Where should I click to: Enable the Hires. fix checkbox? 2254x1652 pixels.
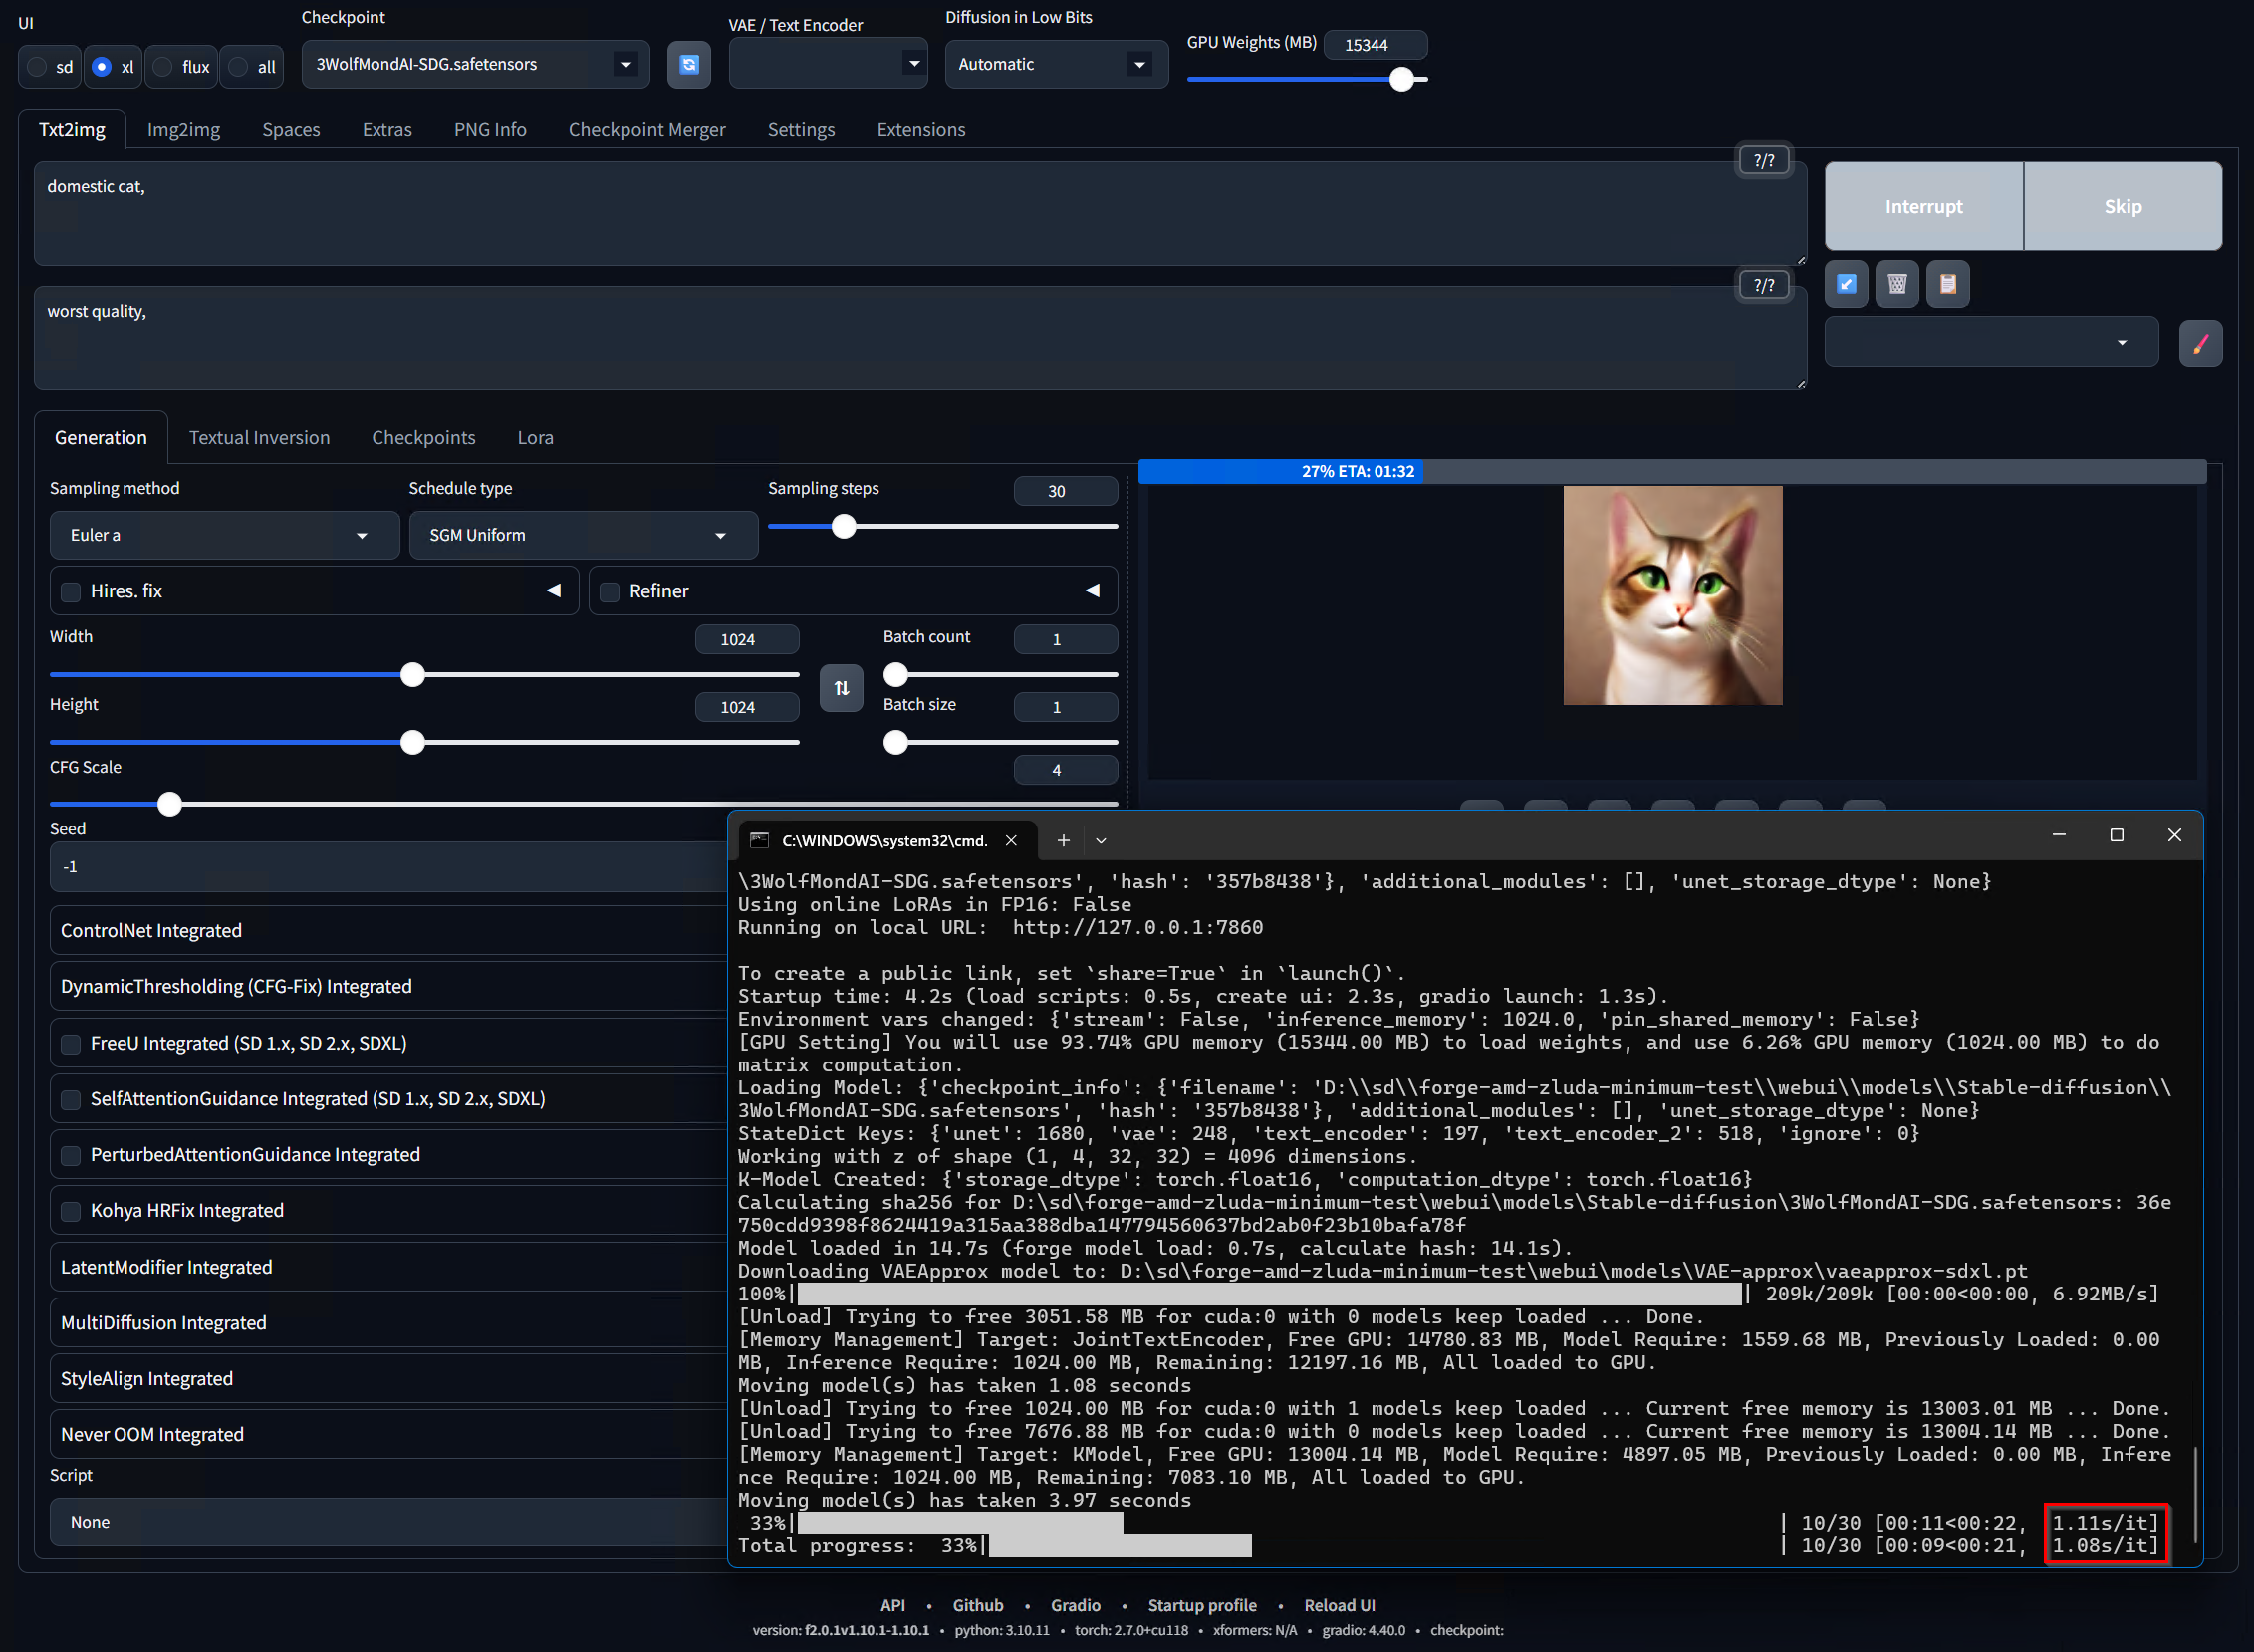click(x=71, y=592)
